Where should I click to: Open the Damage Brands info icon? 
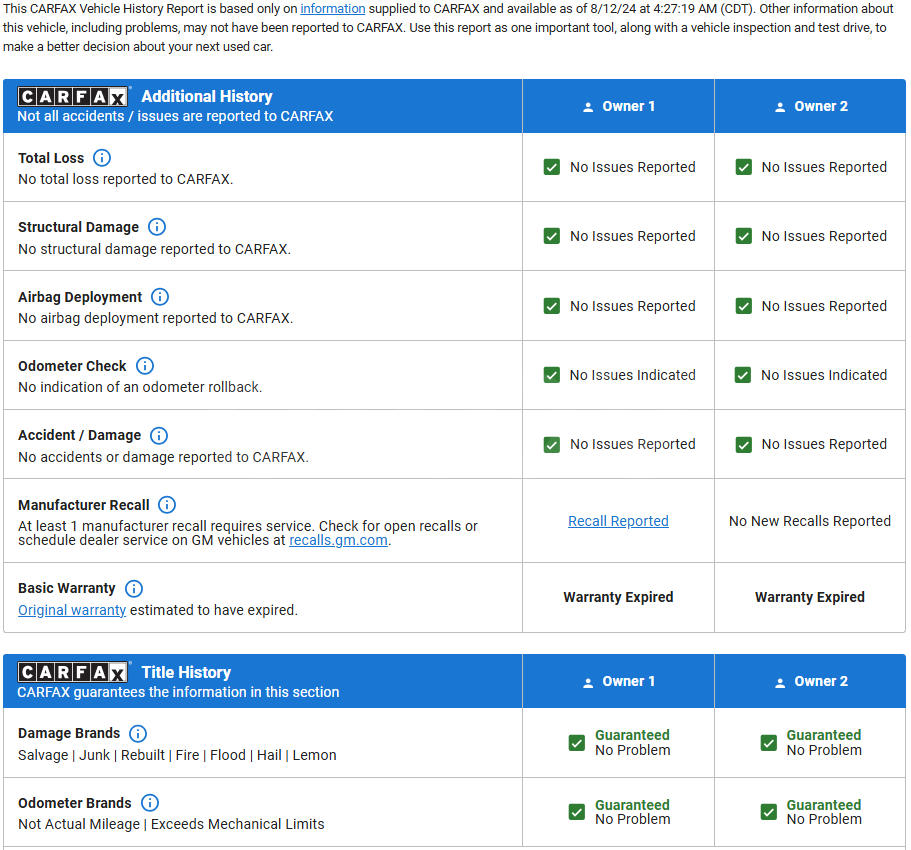click(x=138, y=733)
